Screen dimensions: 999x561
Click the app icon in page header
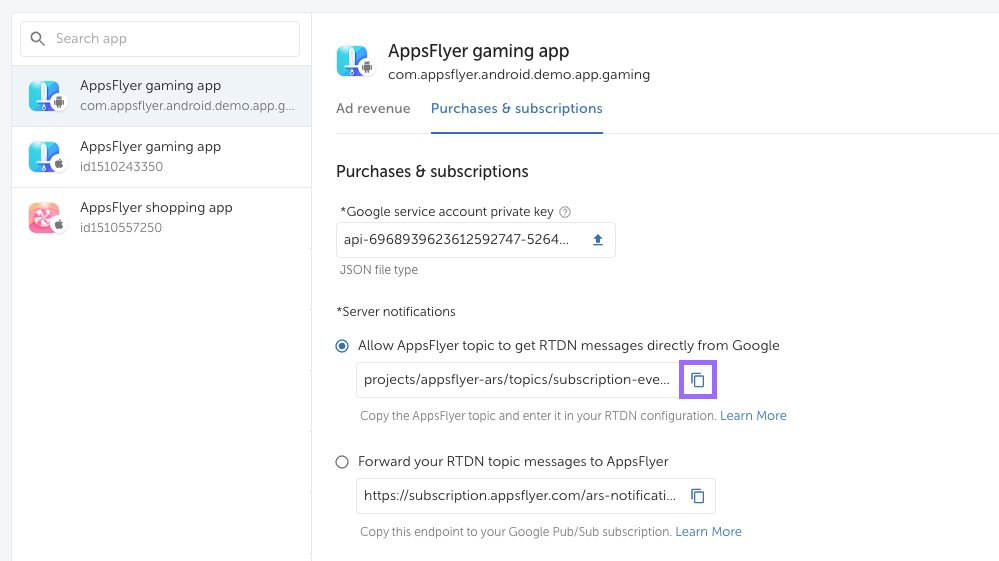(x=353, y=61)
